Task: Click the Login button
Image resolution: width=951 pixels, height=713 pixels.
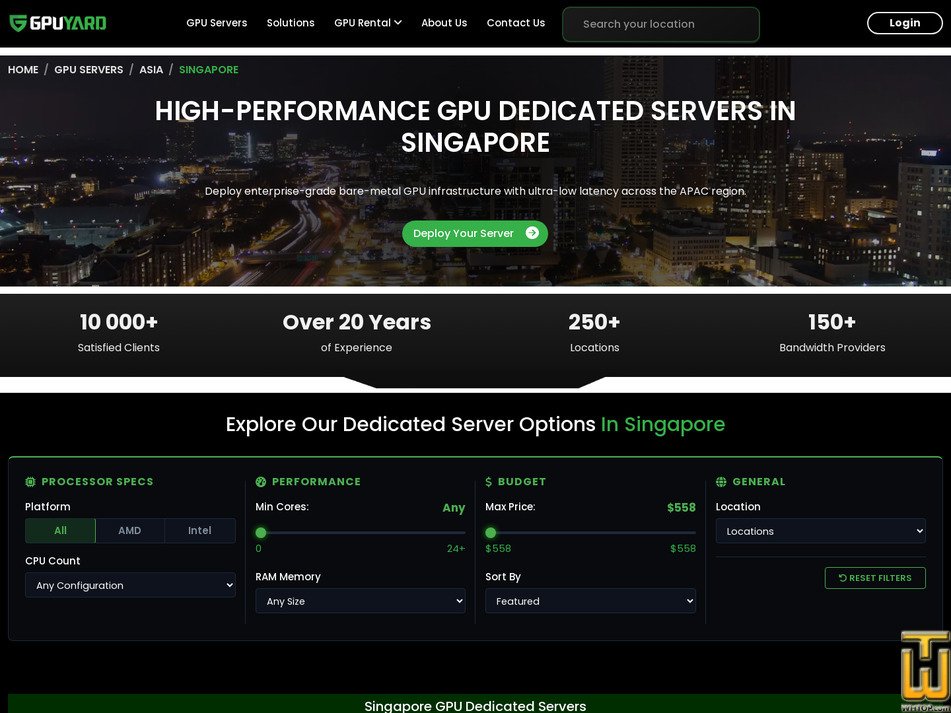Action: tap(905, 23)
